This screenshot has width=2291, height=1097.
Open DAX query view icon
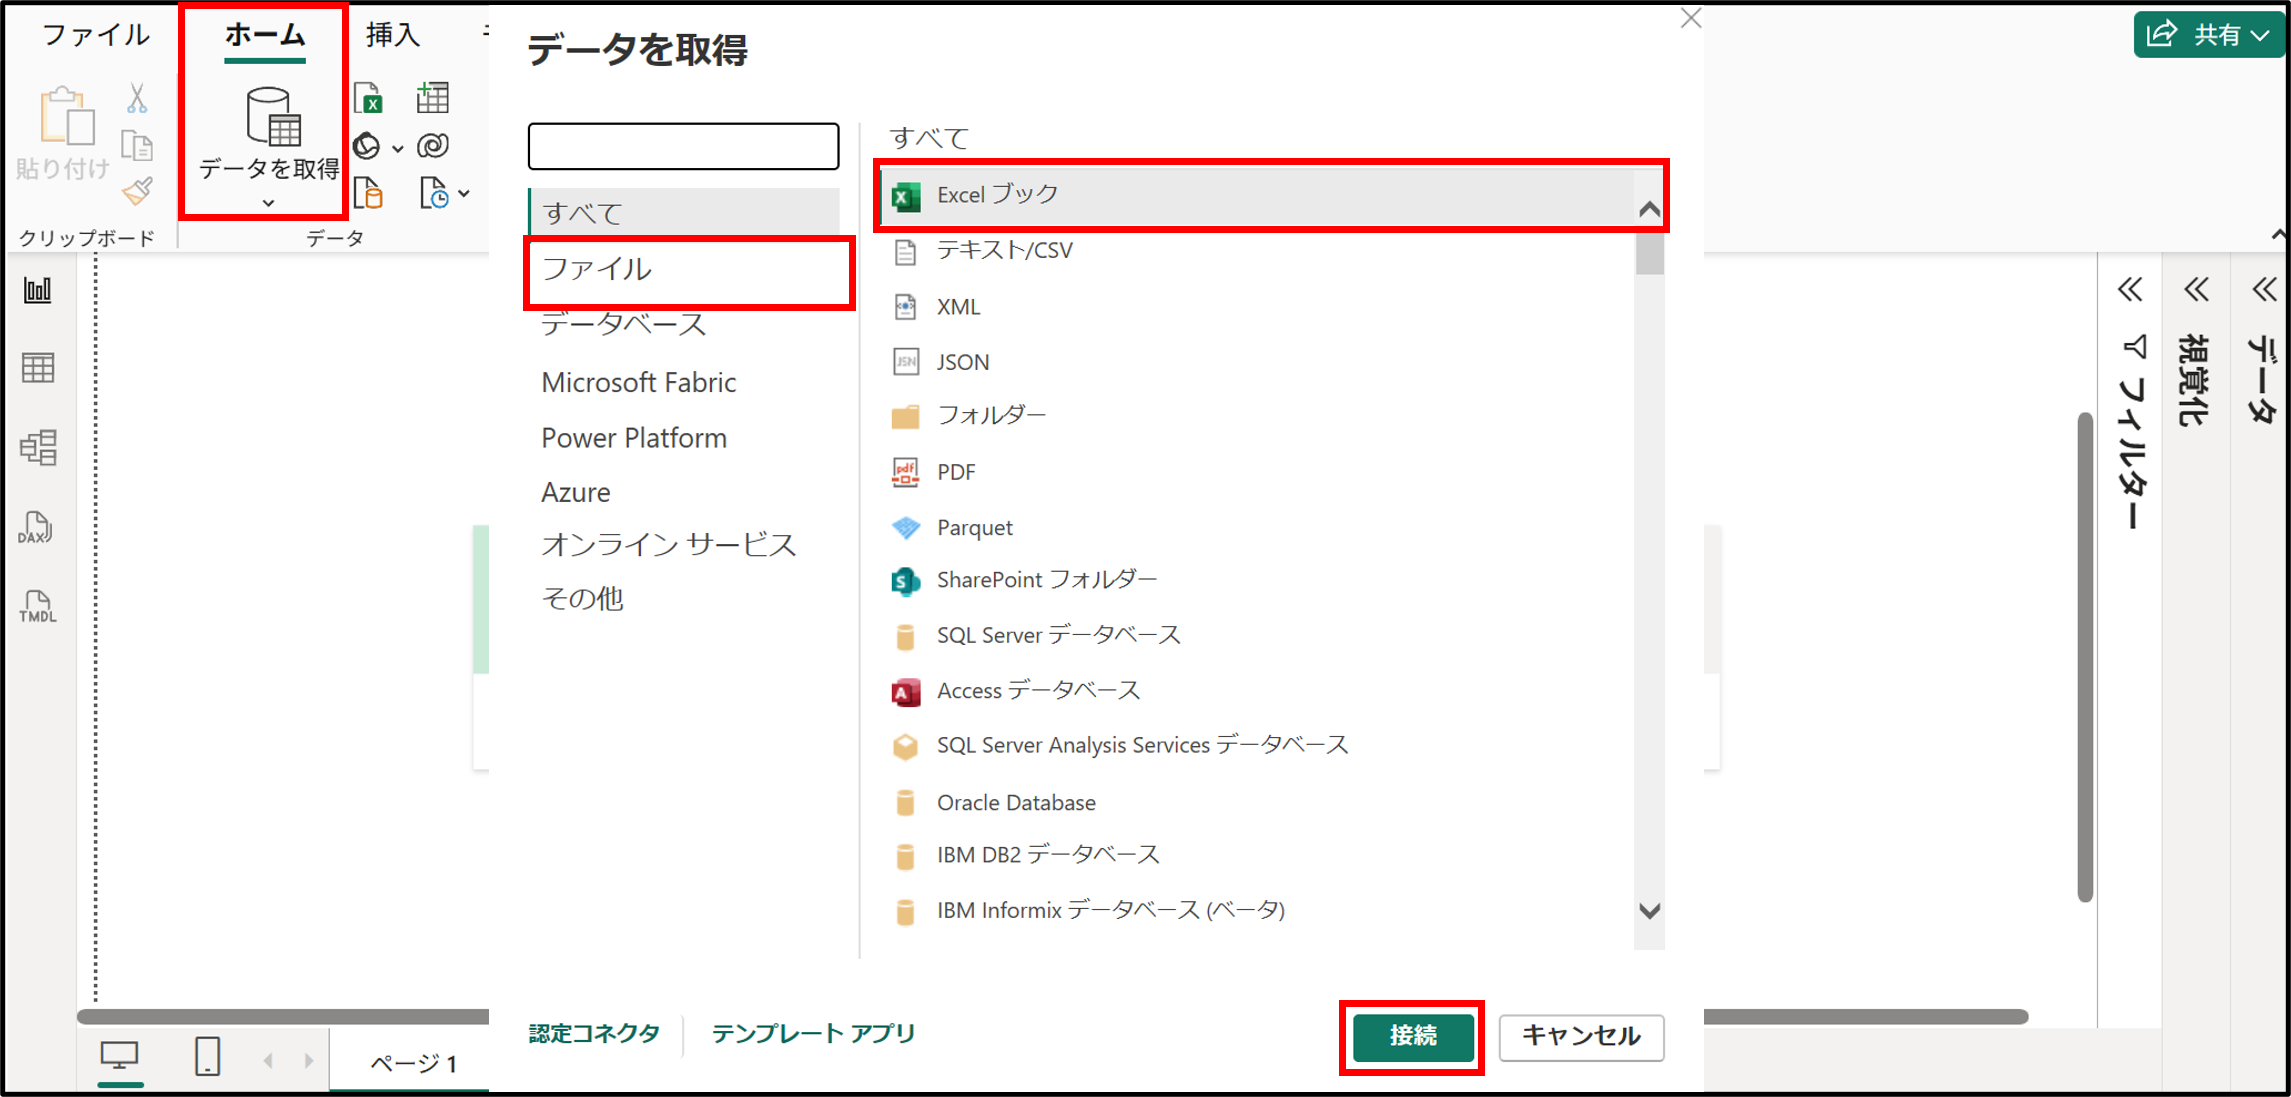tap(36, 527)
